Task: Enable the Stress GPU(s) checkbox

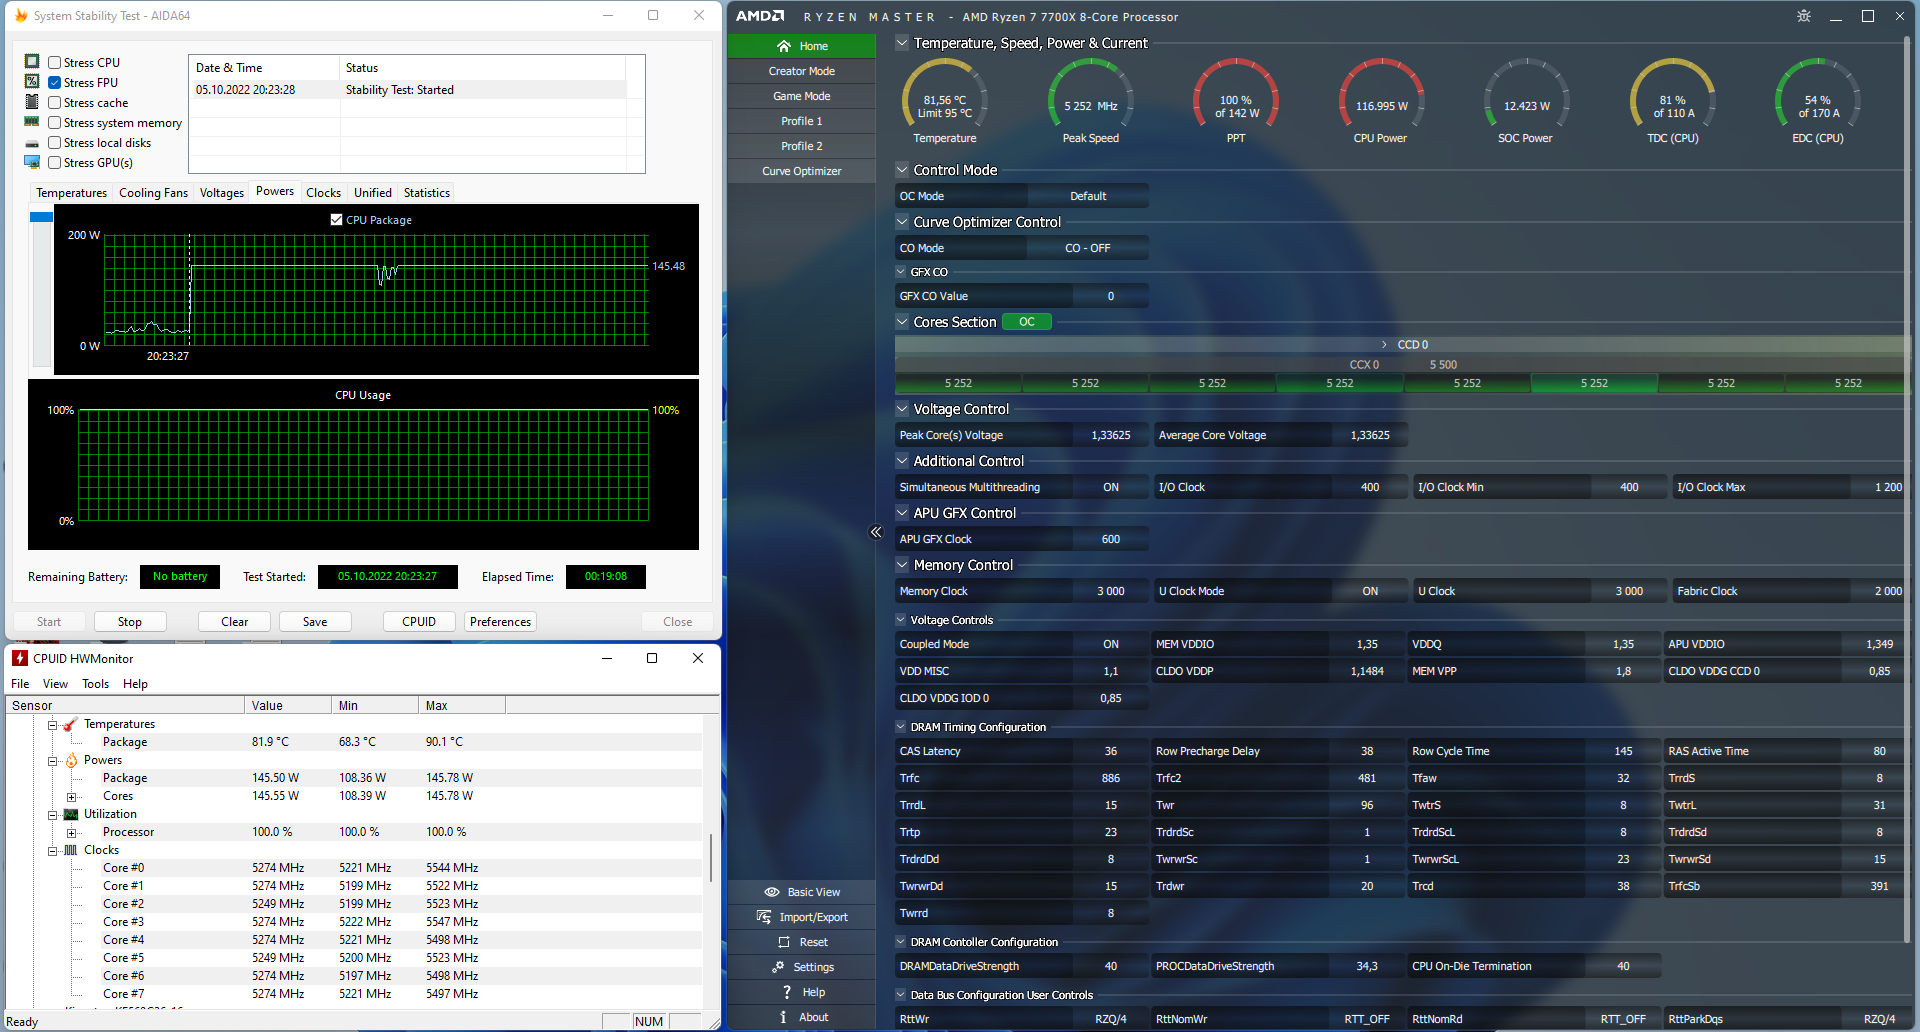Action: [55, 162]
